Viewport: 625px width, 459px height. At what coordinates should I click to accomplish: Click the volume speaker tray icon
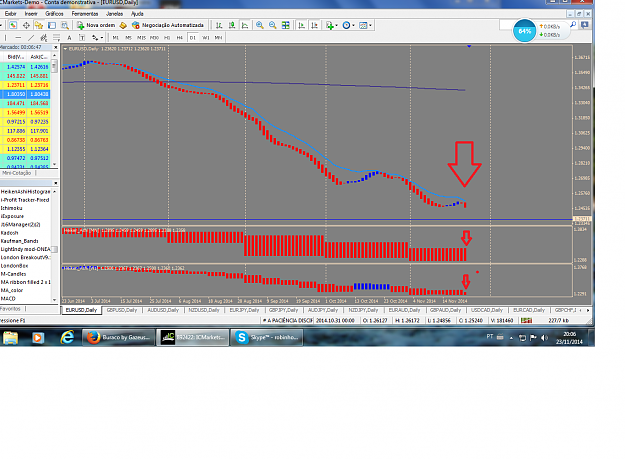544,338
